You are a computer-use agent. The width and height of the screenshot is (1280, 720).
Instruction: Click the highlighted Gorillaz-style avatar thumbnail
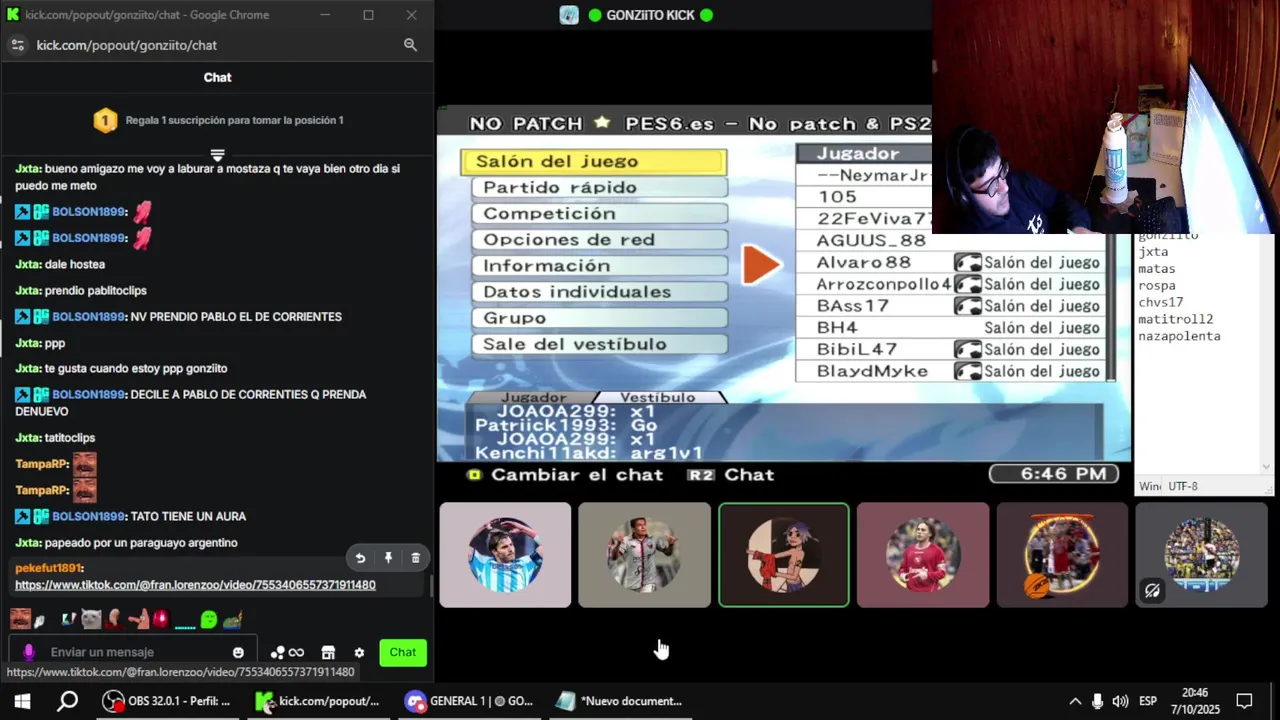tap(784, 555)
